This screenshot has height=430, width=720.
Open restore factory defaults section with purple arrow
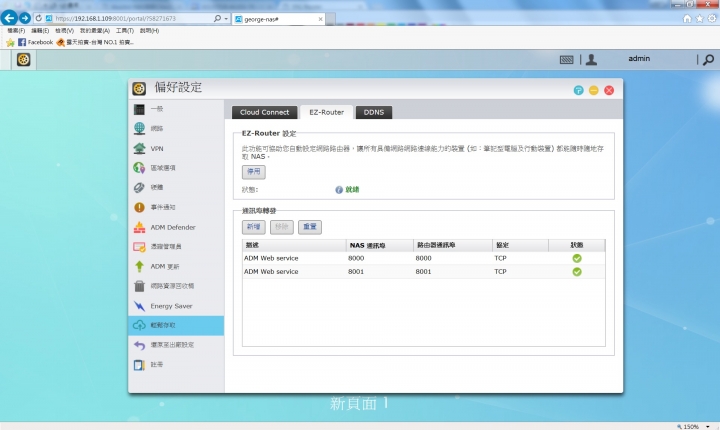coord(176,345)
